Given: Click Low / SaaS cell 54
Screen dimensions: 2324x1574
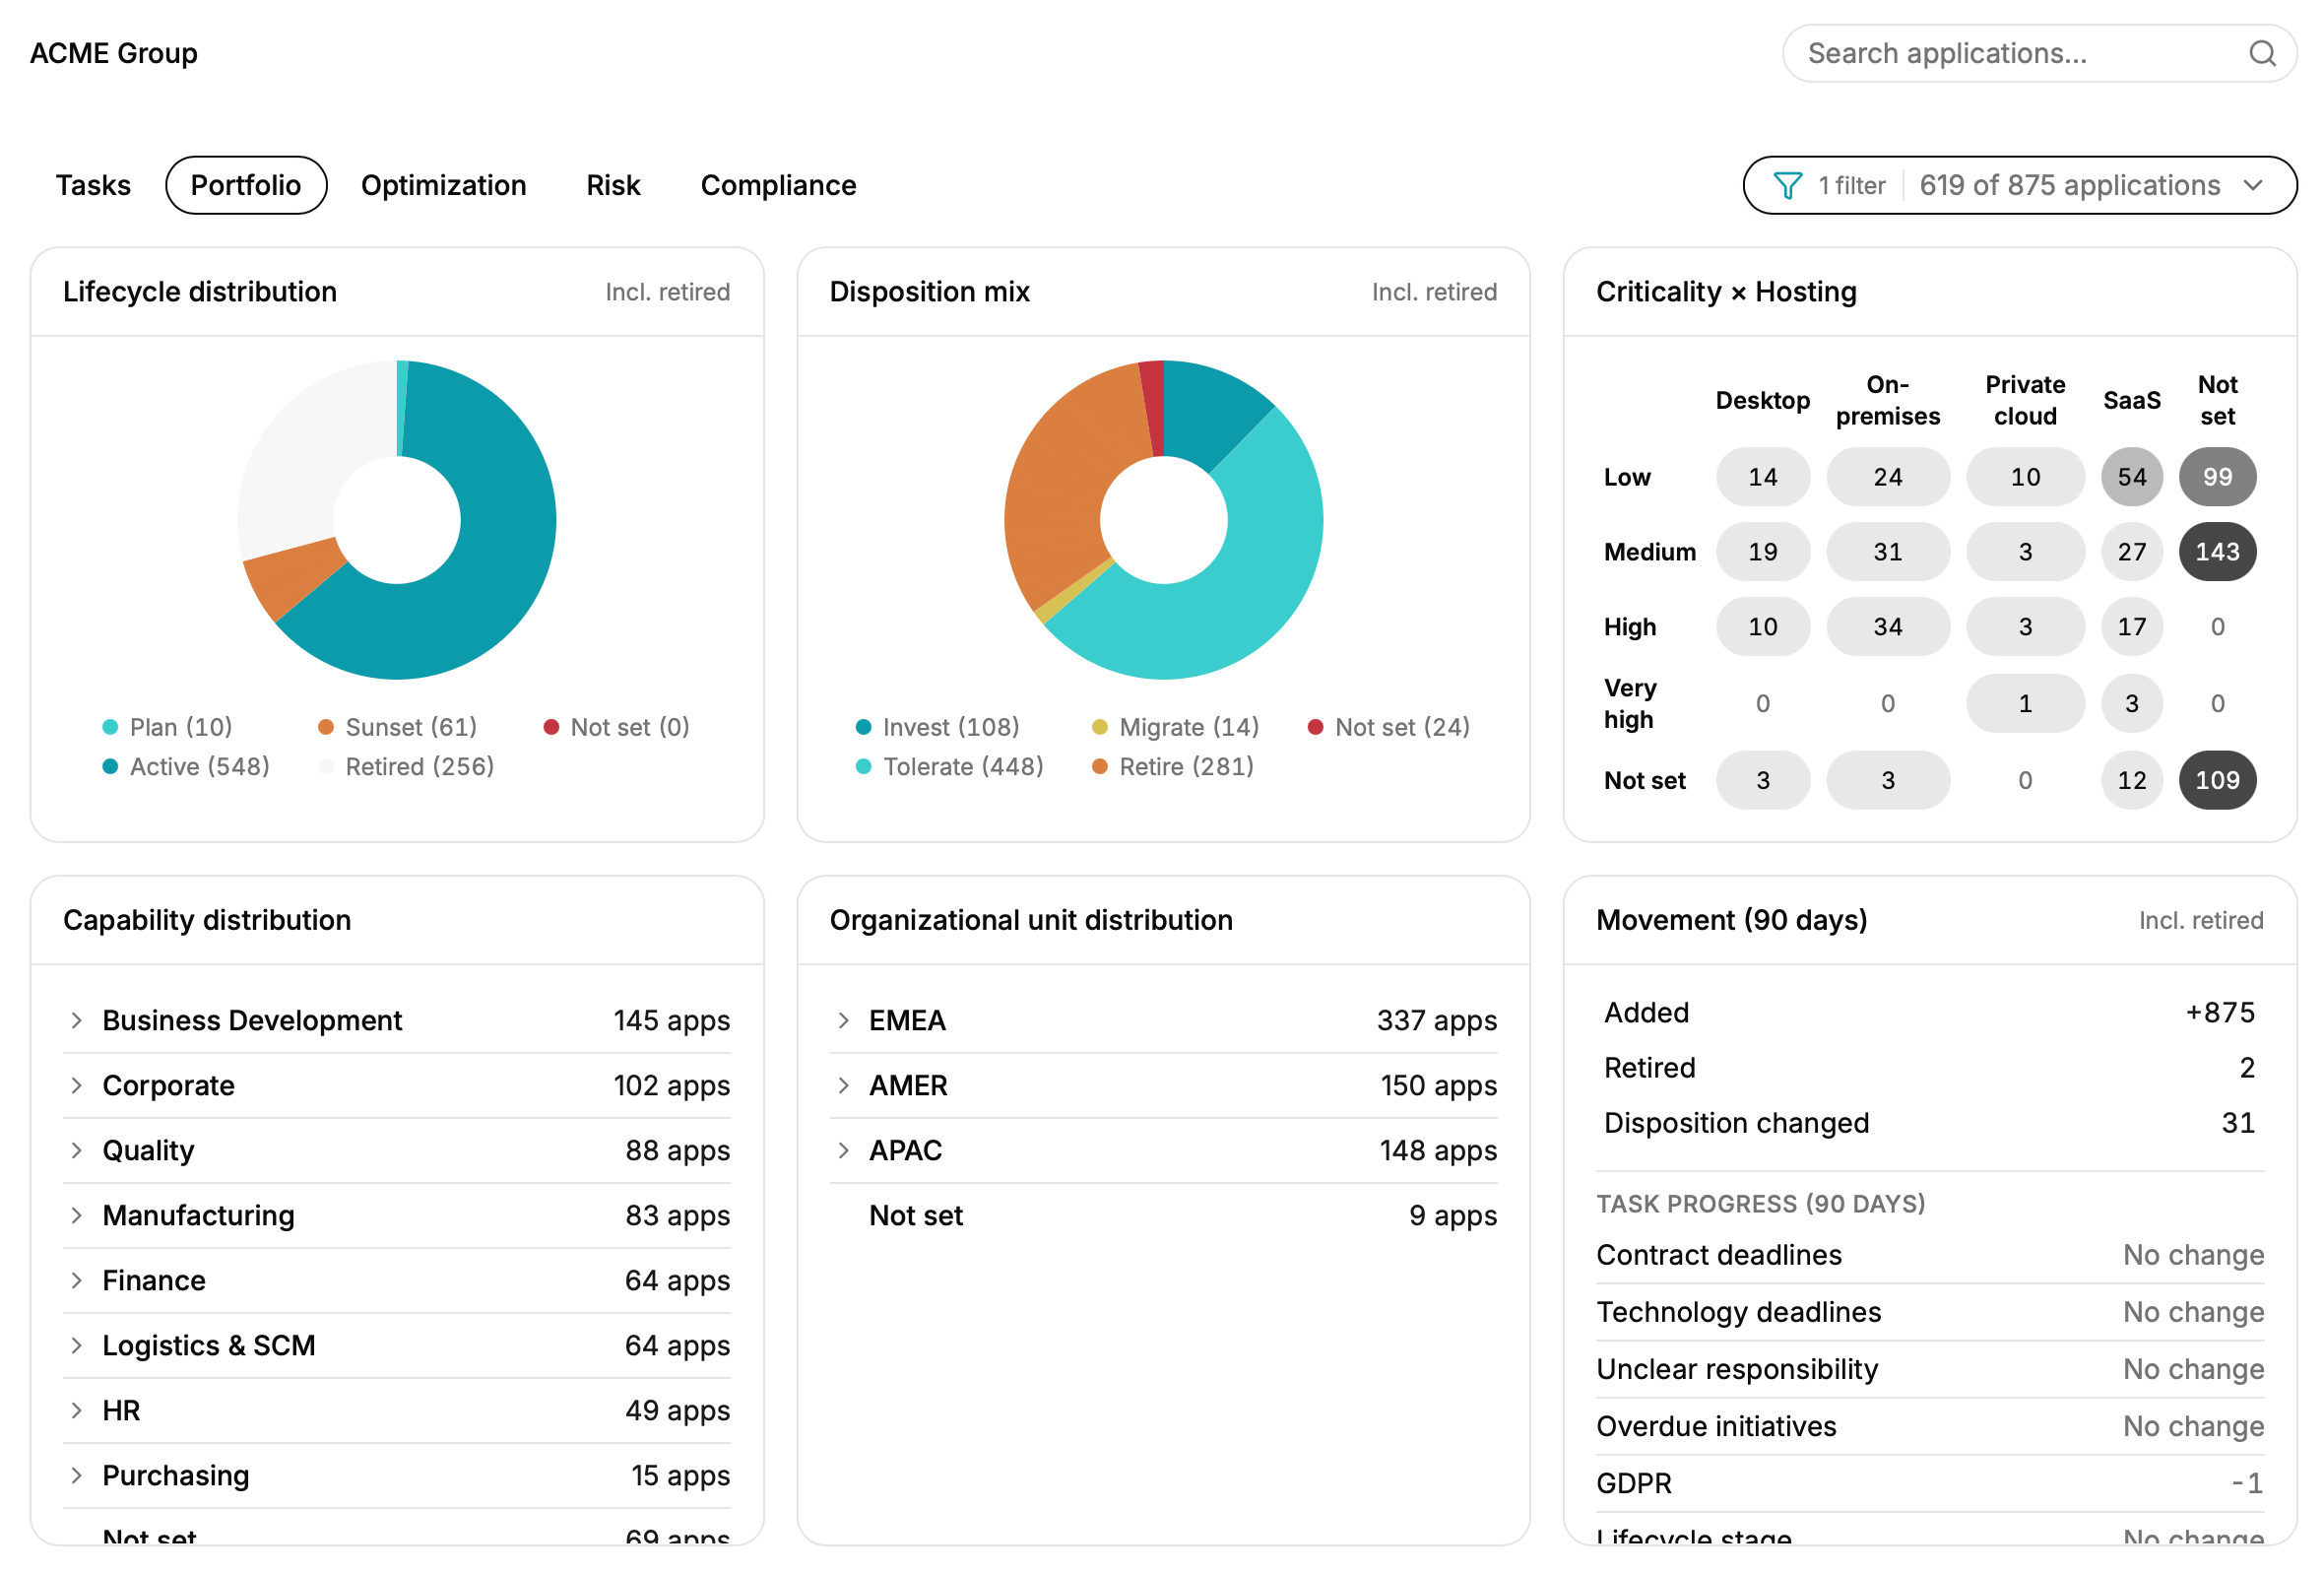Looking at the screenshot, I should pyautogui.click(x=2131, y=477).
